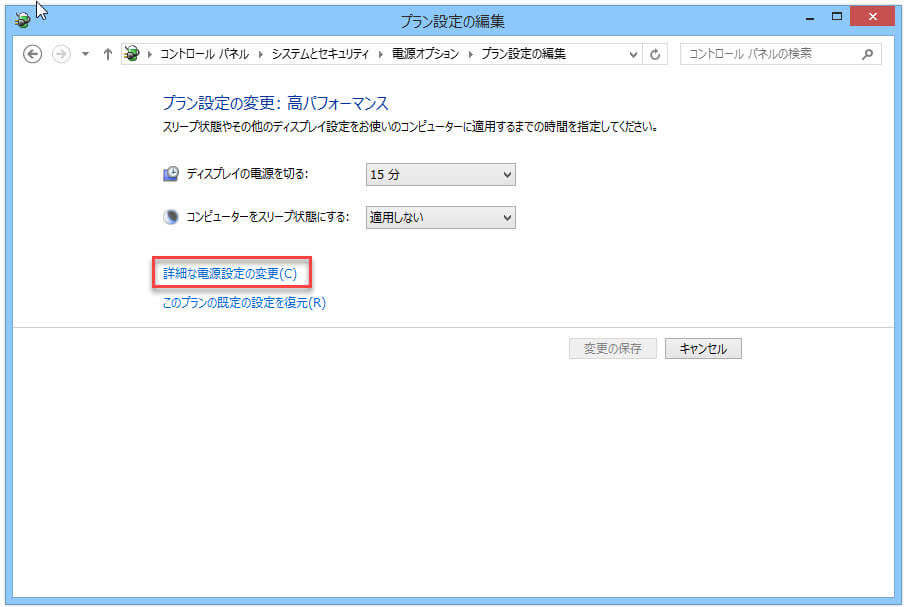The image size is (904, 607).
Task: Refresh the page with the refresh icon
Action: pos(655,55)
